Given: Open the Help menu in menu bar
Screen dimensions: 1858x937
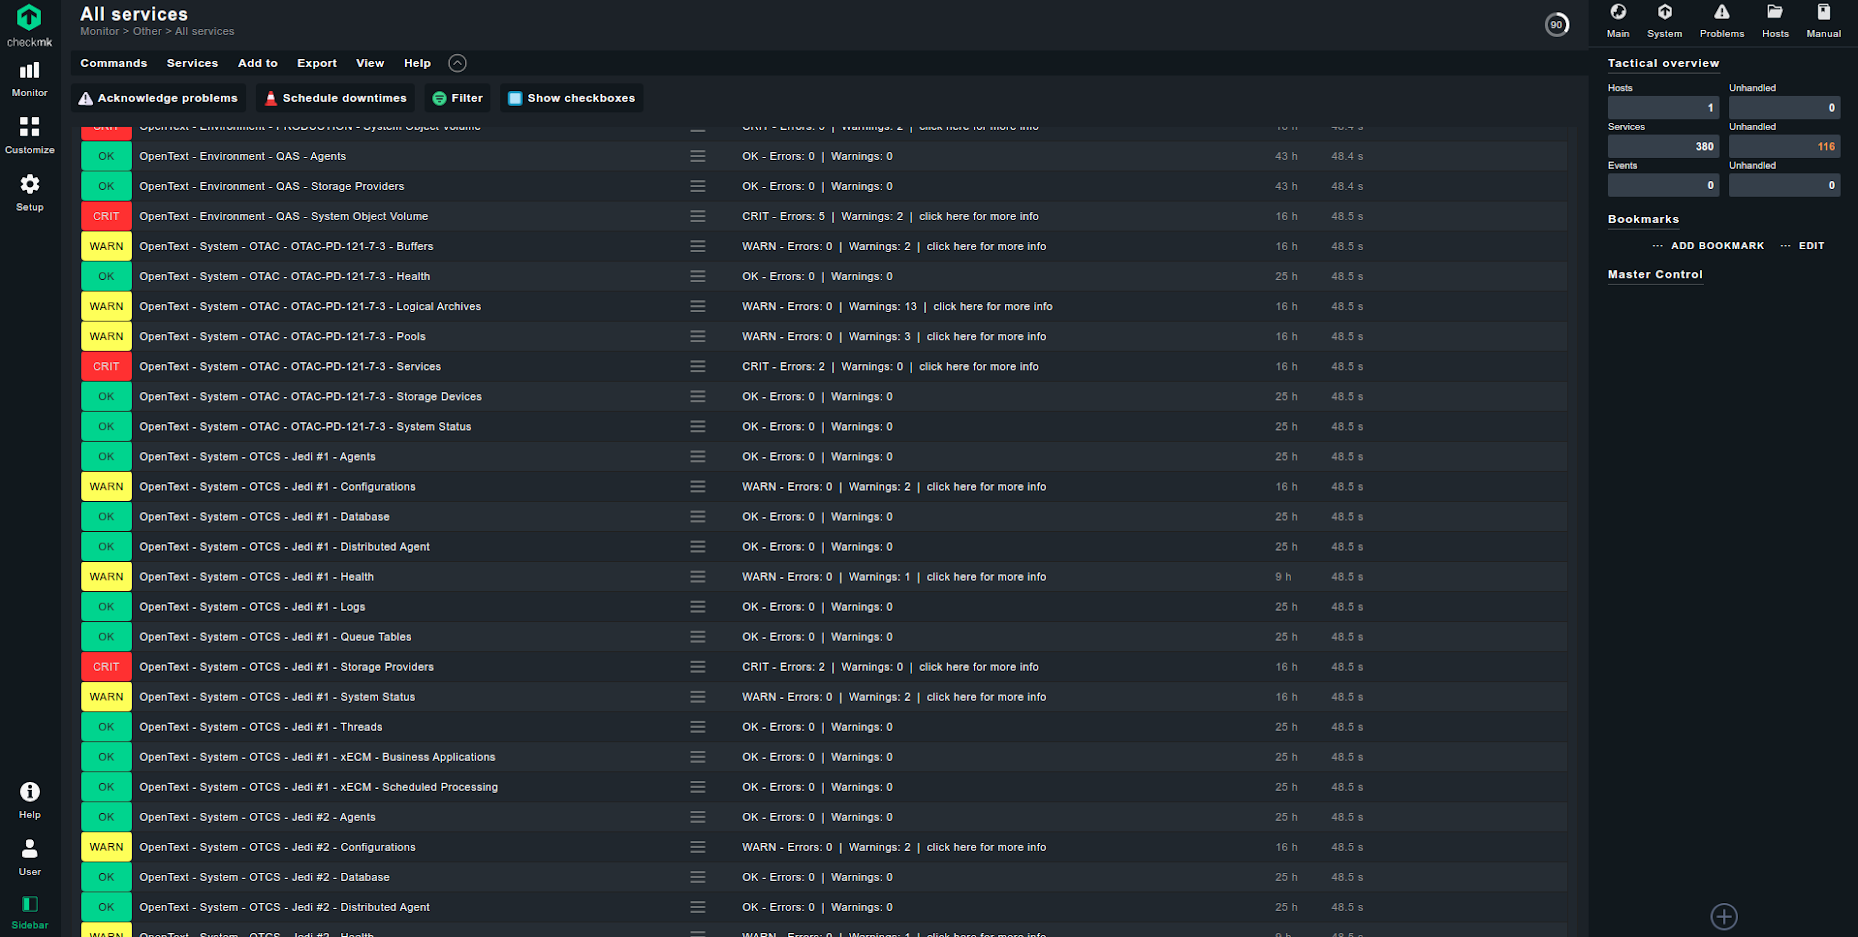Looking at the screenshot, I should click(417, 63).
